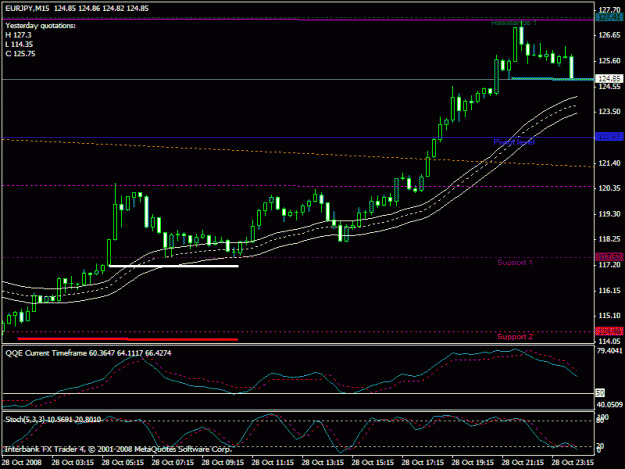Click the blue pivot price tag on axis
The image size is (625, 469).
click(x=609, y=137)
